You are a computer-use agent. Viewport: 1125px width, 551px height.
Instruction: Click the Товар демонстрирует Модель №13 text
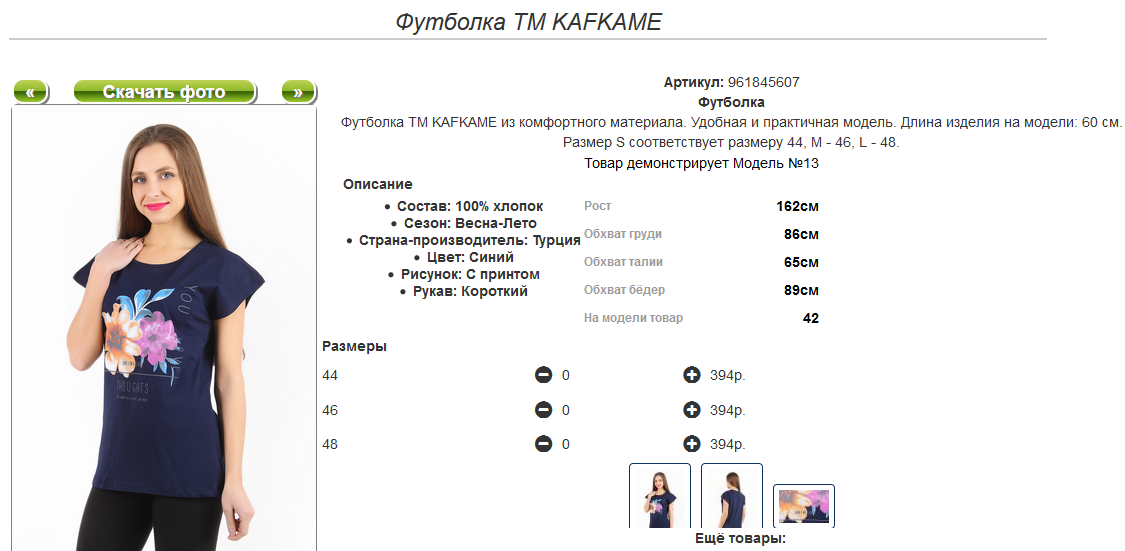(x=702, y=164)
